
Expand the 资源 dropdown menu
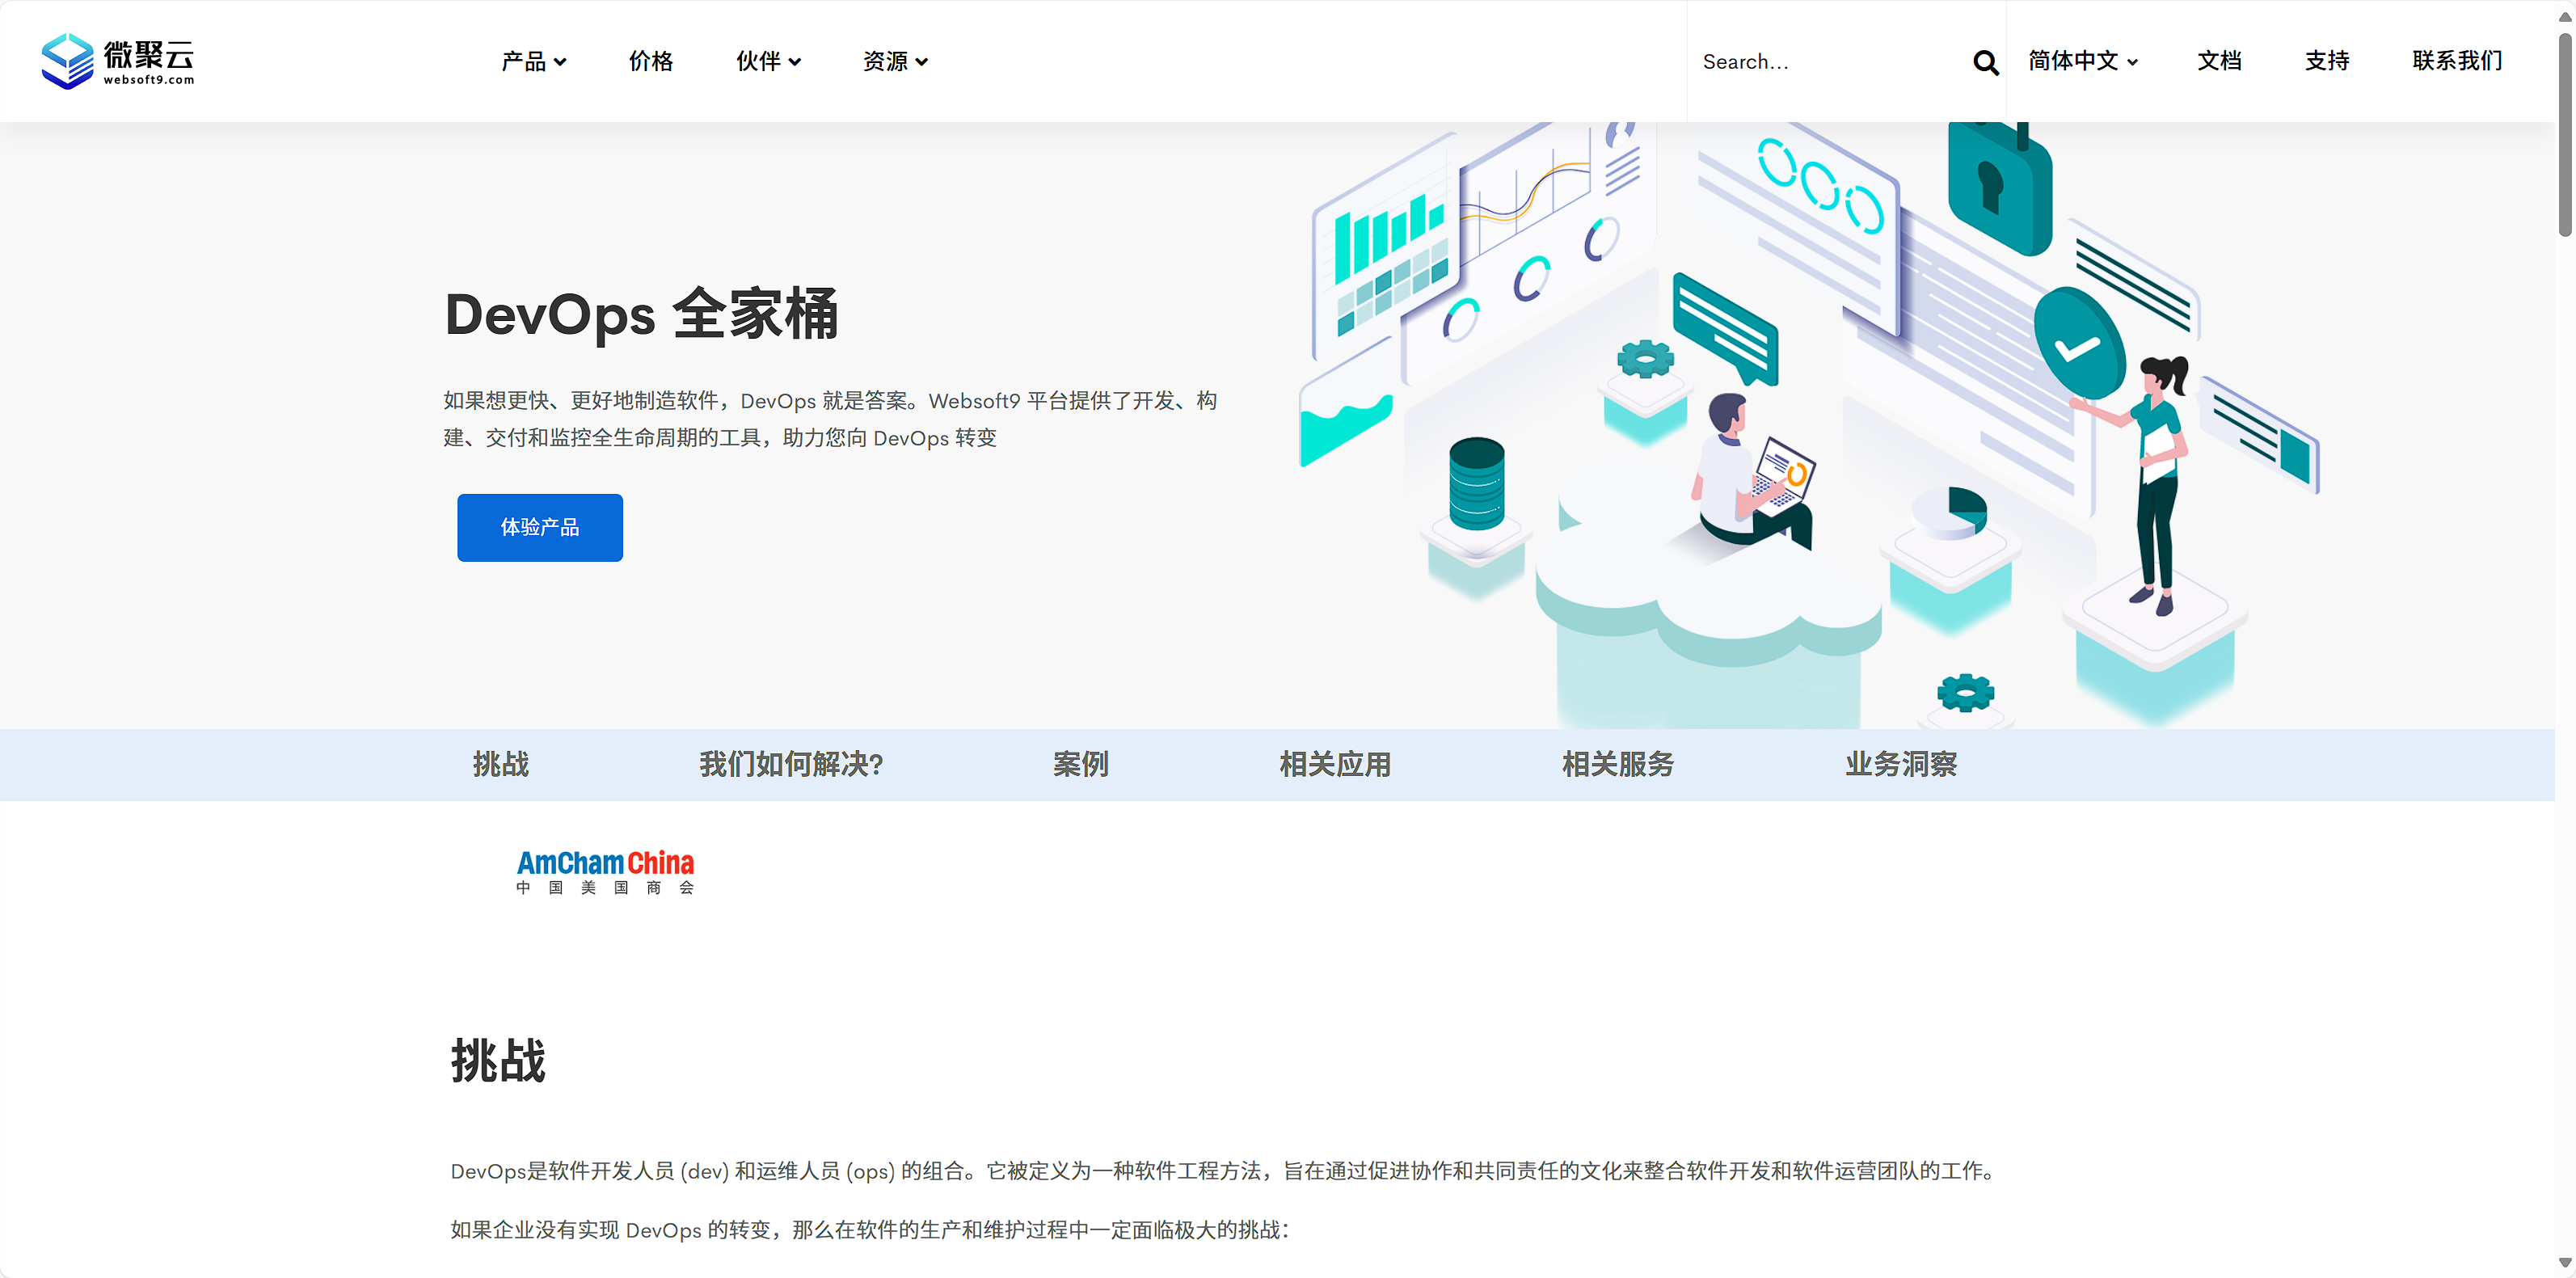895,62
